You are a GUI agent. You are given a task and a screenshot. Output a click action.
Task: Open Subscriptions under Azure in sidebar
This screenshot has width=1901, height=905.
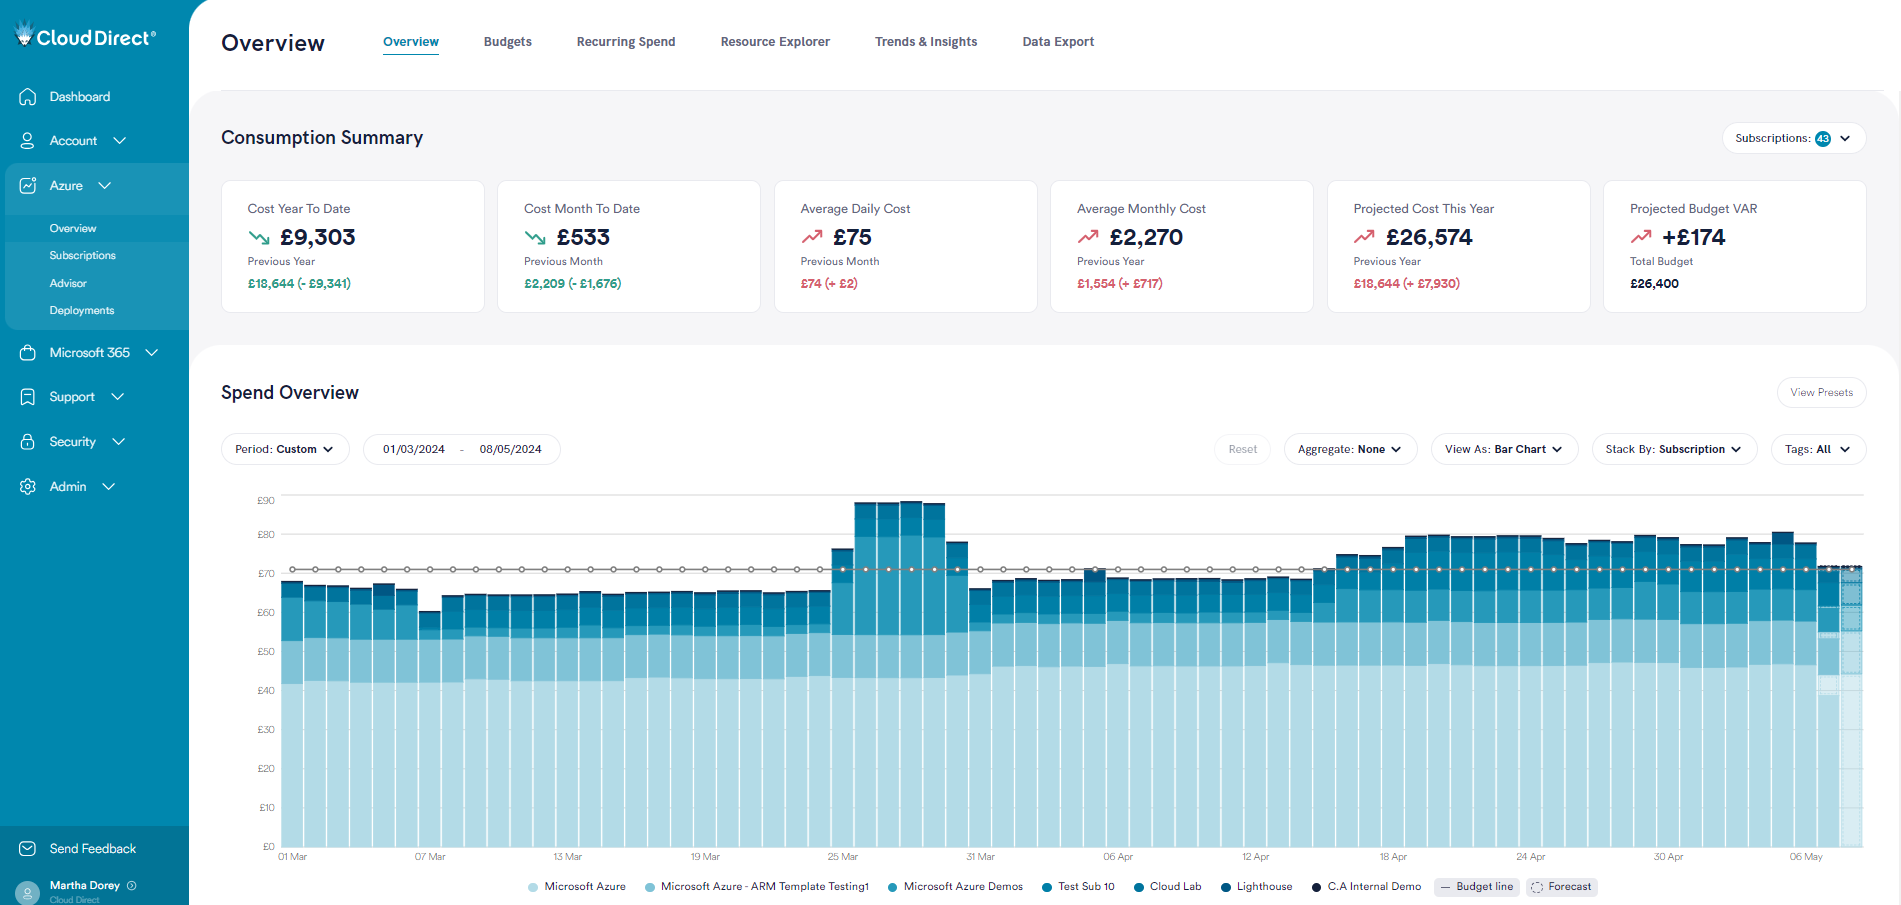(83, 256)
